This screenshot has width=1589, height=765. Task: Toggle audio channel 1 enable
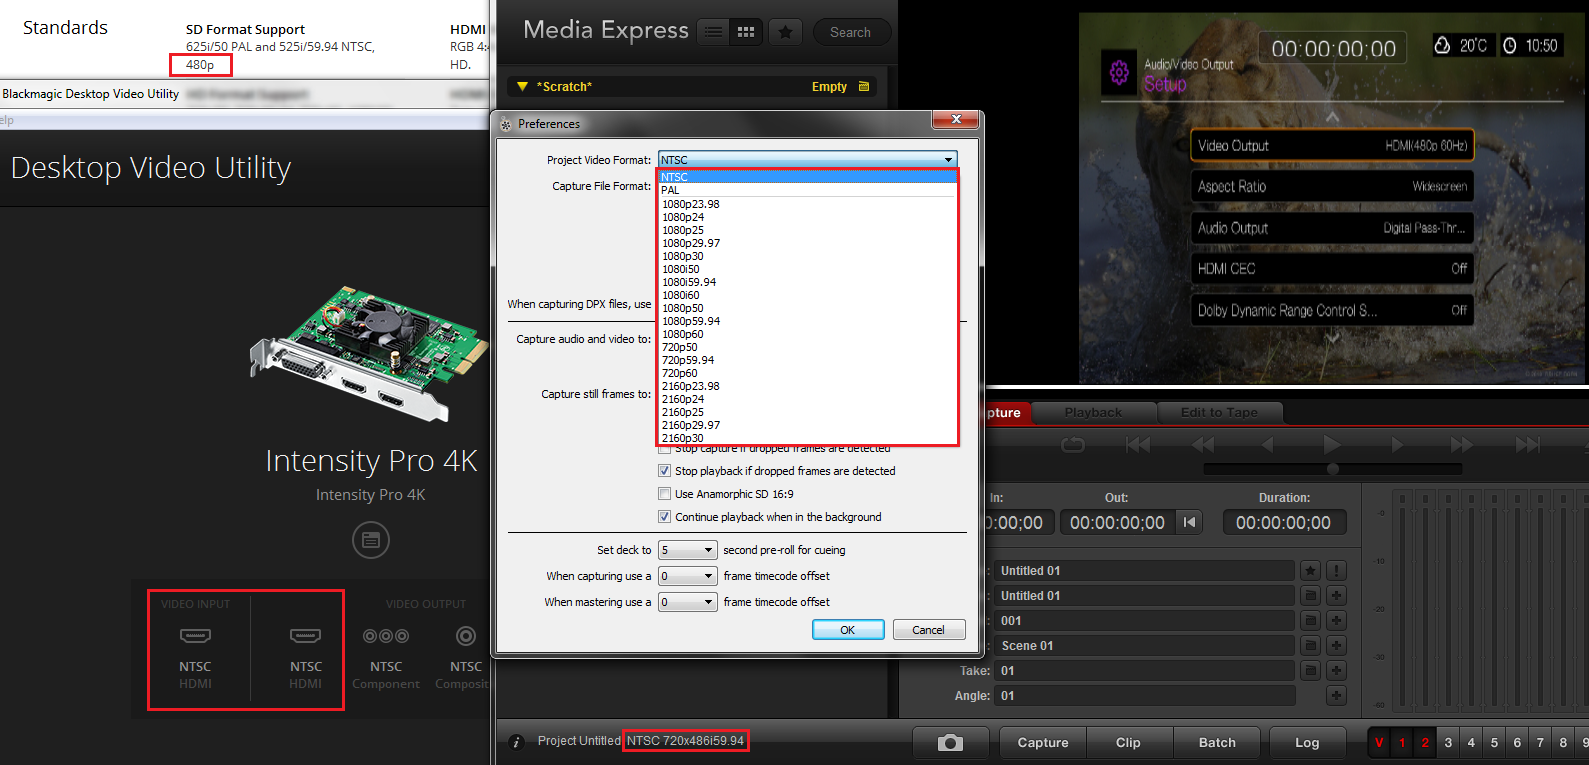tap(1402, 742)
